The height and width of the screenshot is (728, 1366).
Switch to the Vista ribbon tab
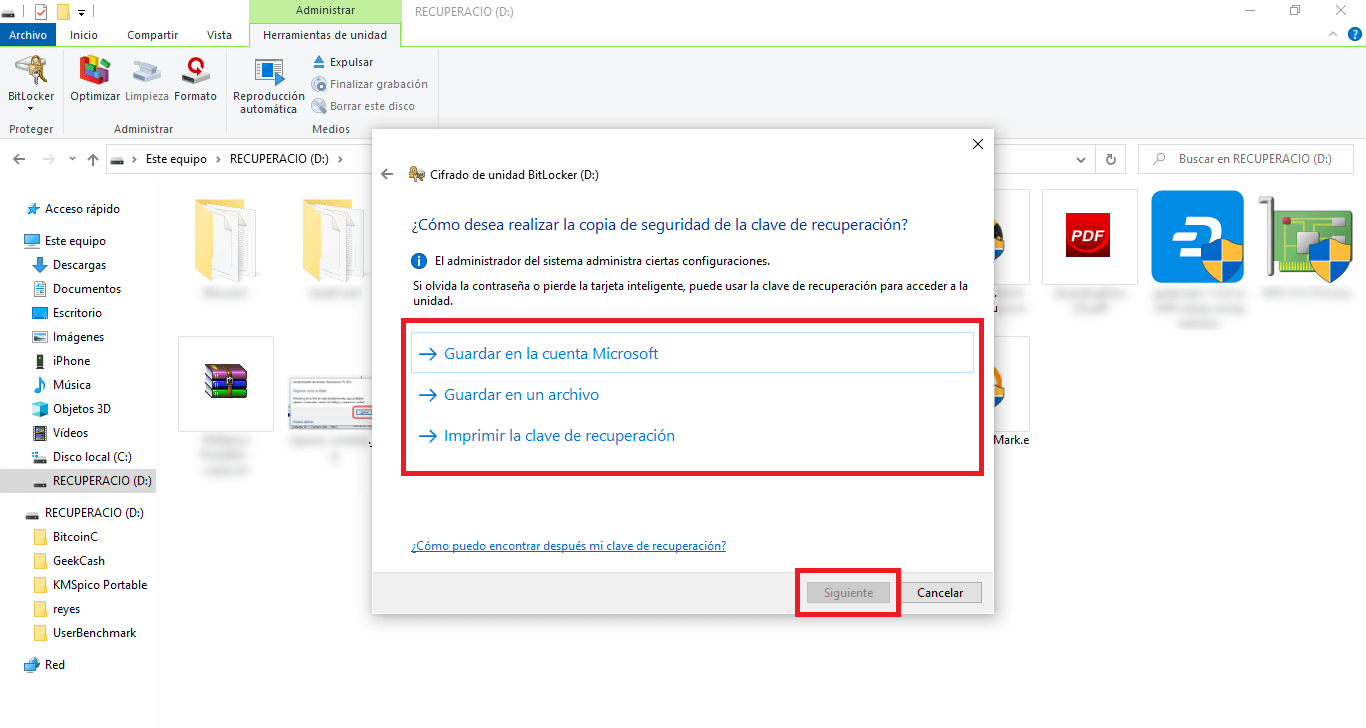click(x=219, y=35)
